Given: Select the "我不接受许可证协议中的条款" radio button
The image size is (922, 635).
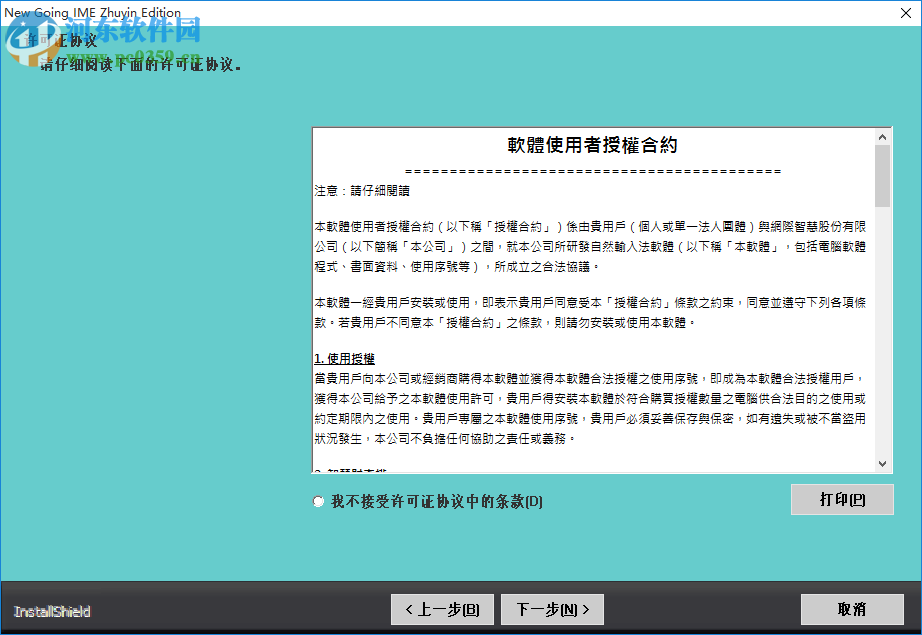Looking at the screenshot, I should 318,502.
